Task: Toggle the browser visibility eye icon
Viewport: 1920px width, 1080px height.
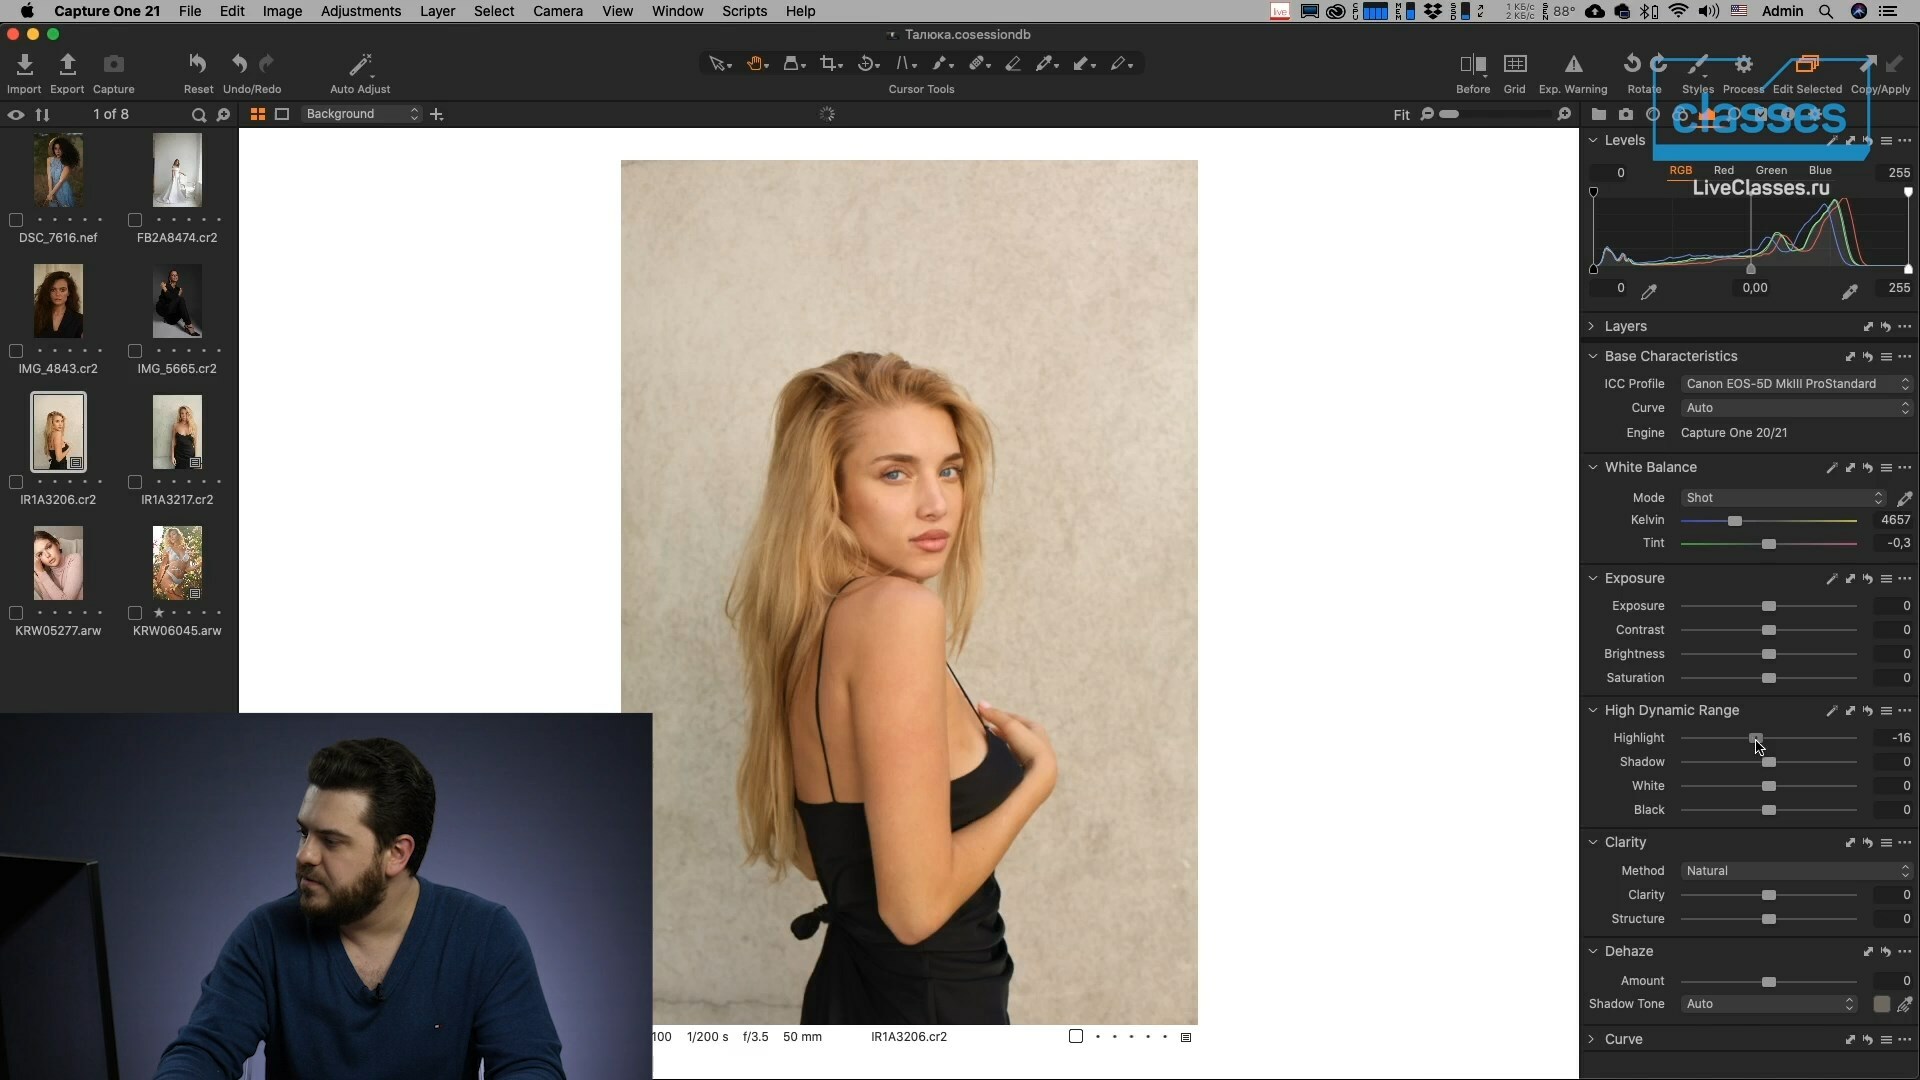Action: point(15,115)
